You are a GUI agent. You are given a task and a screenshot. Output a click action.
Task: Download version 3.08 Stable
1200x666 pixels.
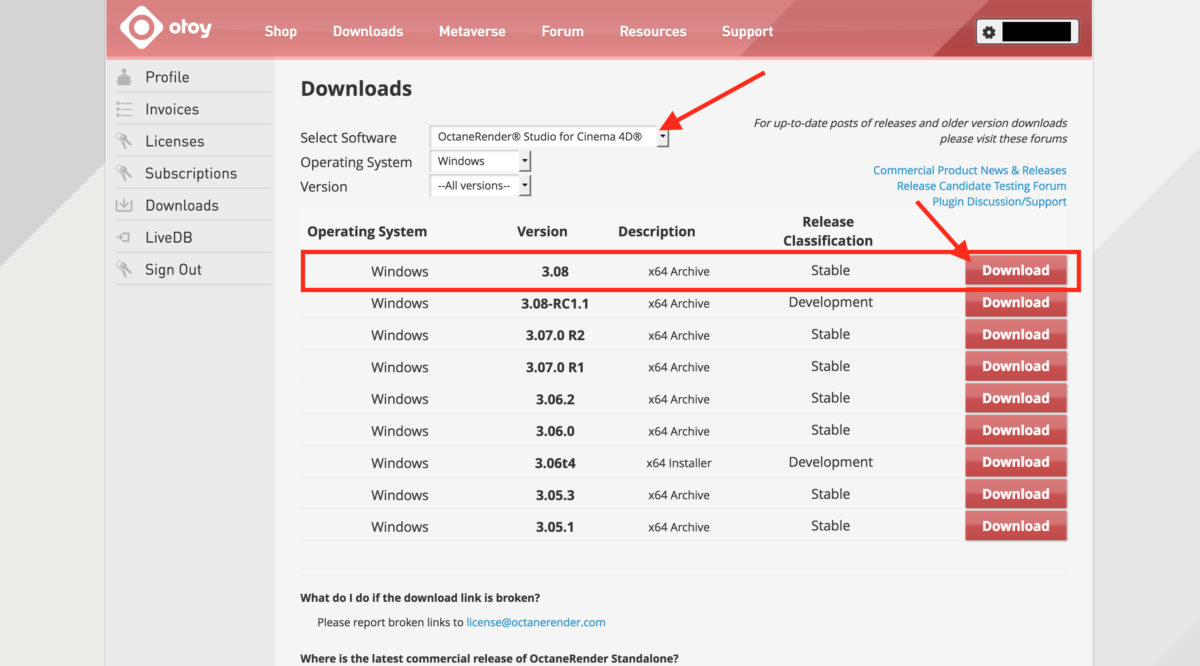click(1016, 271)
